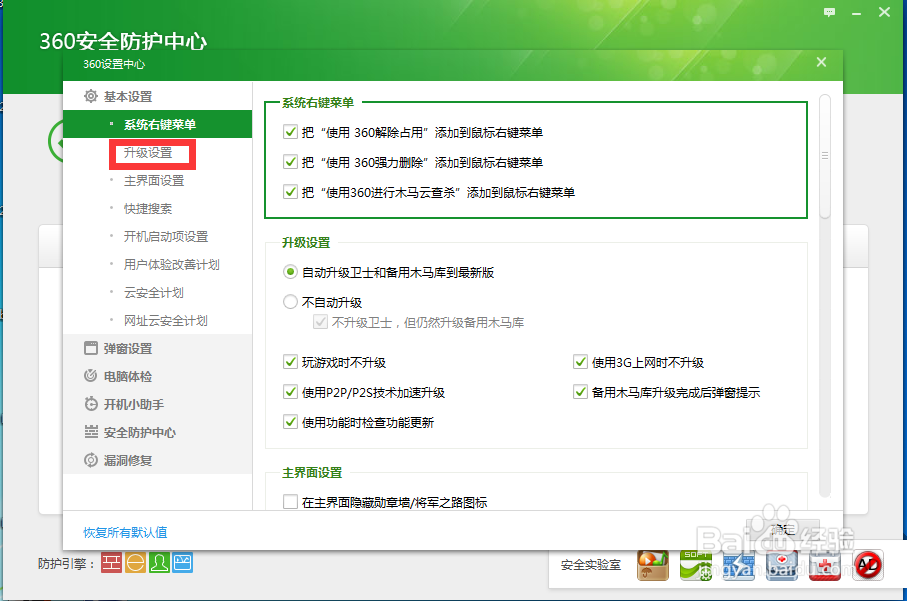Close the 360设置中心 dialog with X

821,62
